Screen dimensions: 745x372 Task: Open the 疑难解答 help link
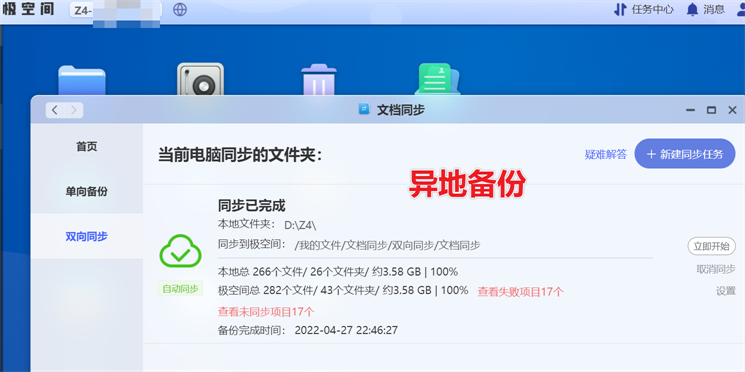[606, 154]
